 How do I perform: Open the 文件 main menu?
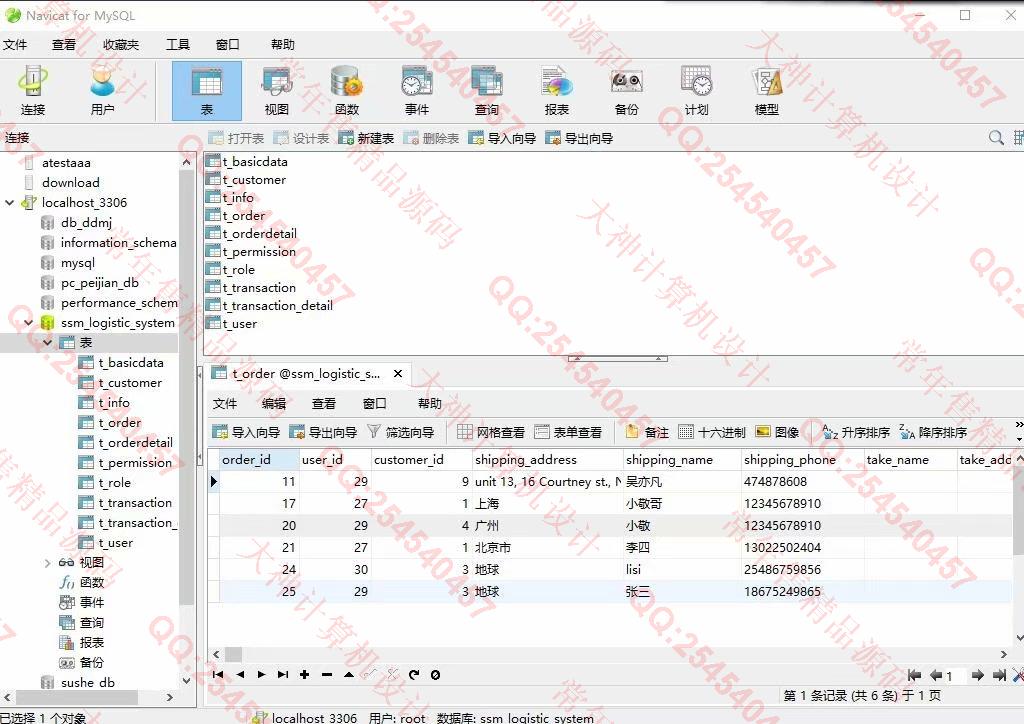coord(15,44)
